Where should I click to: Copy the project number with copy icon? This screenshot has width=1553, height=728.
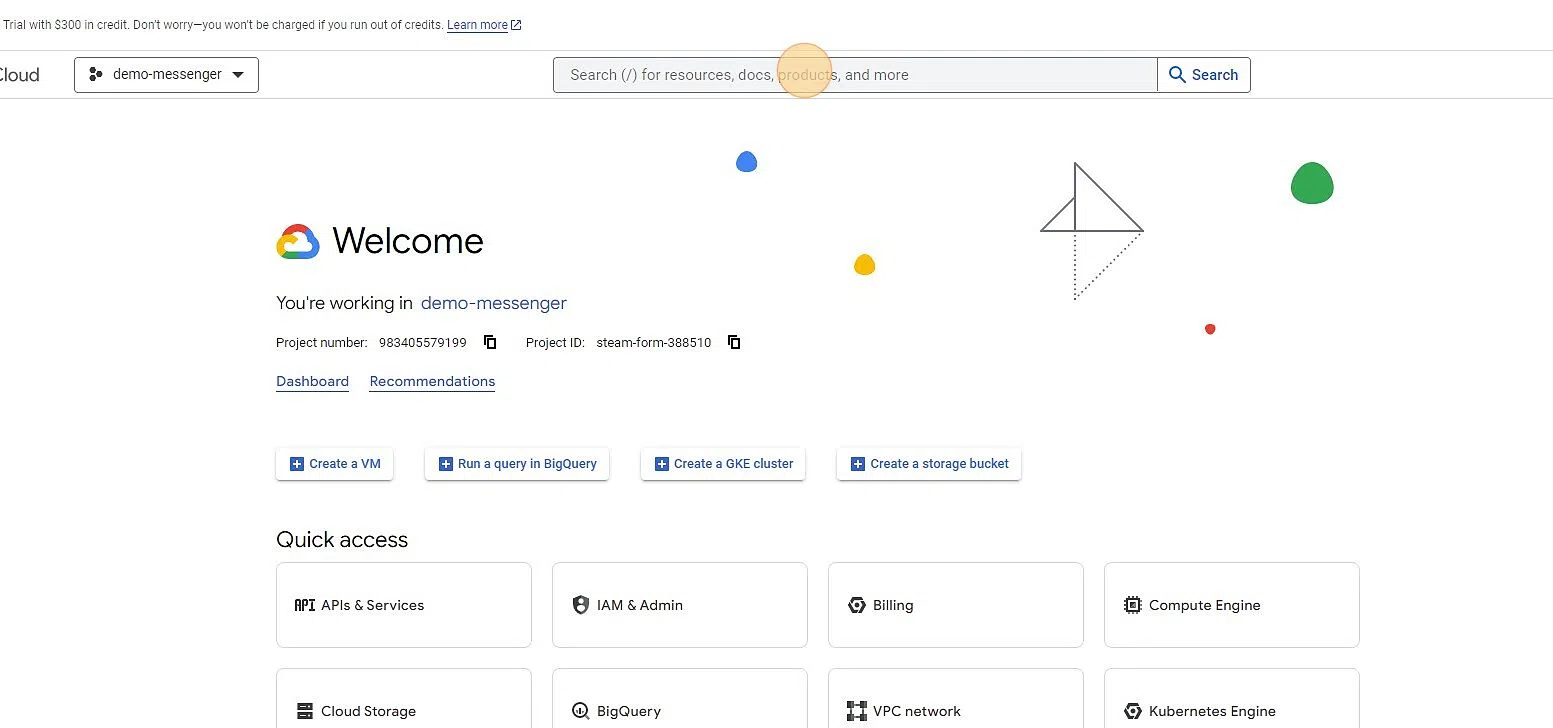point(490,342)
